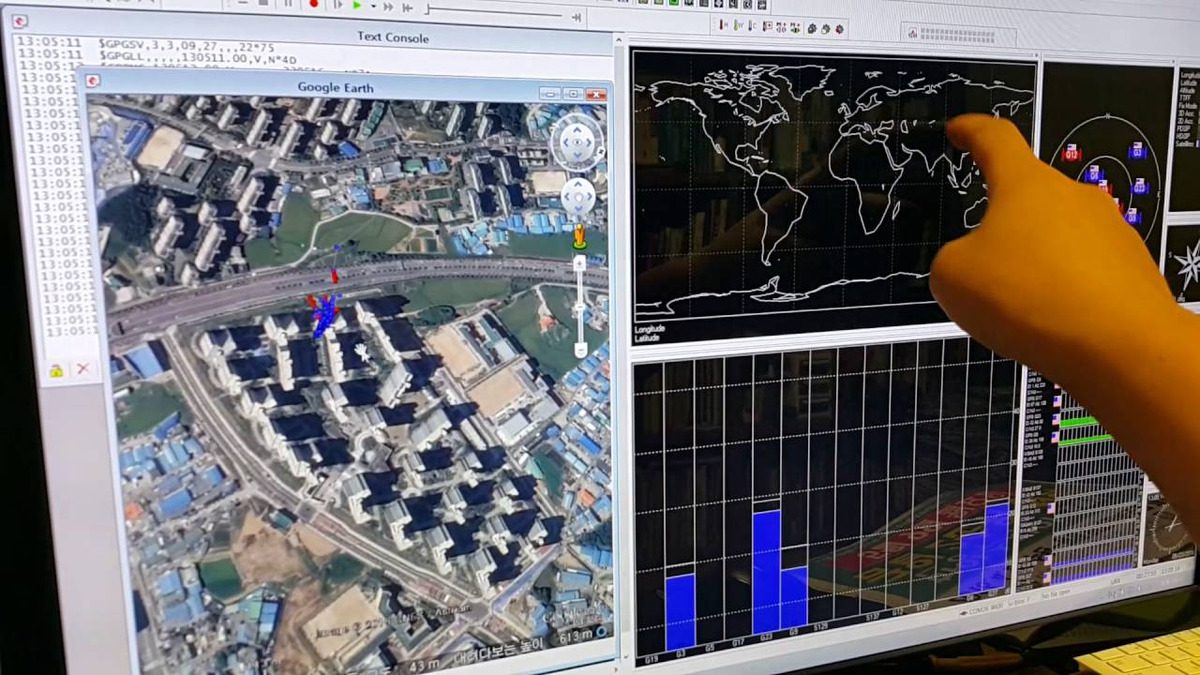Click the fast-forward playback icon

pyautogui.click(x=390, y=7)
